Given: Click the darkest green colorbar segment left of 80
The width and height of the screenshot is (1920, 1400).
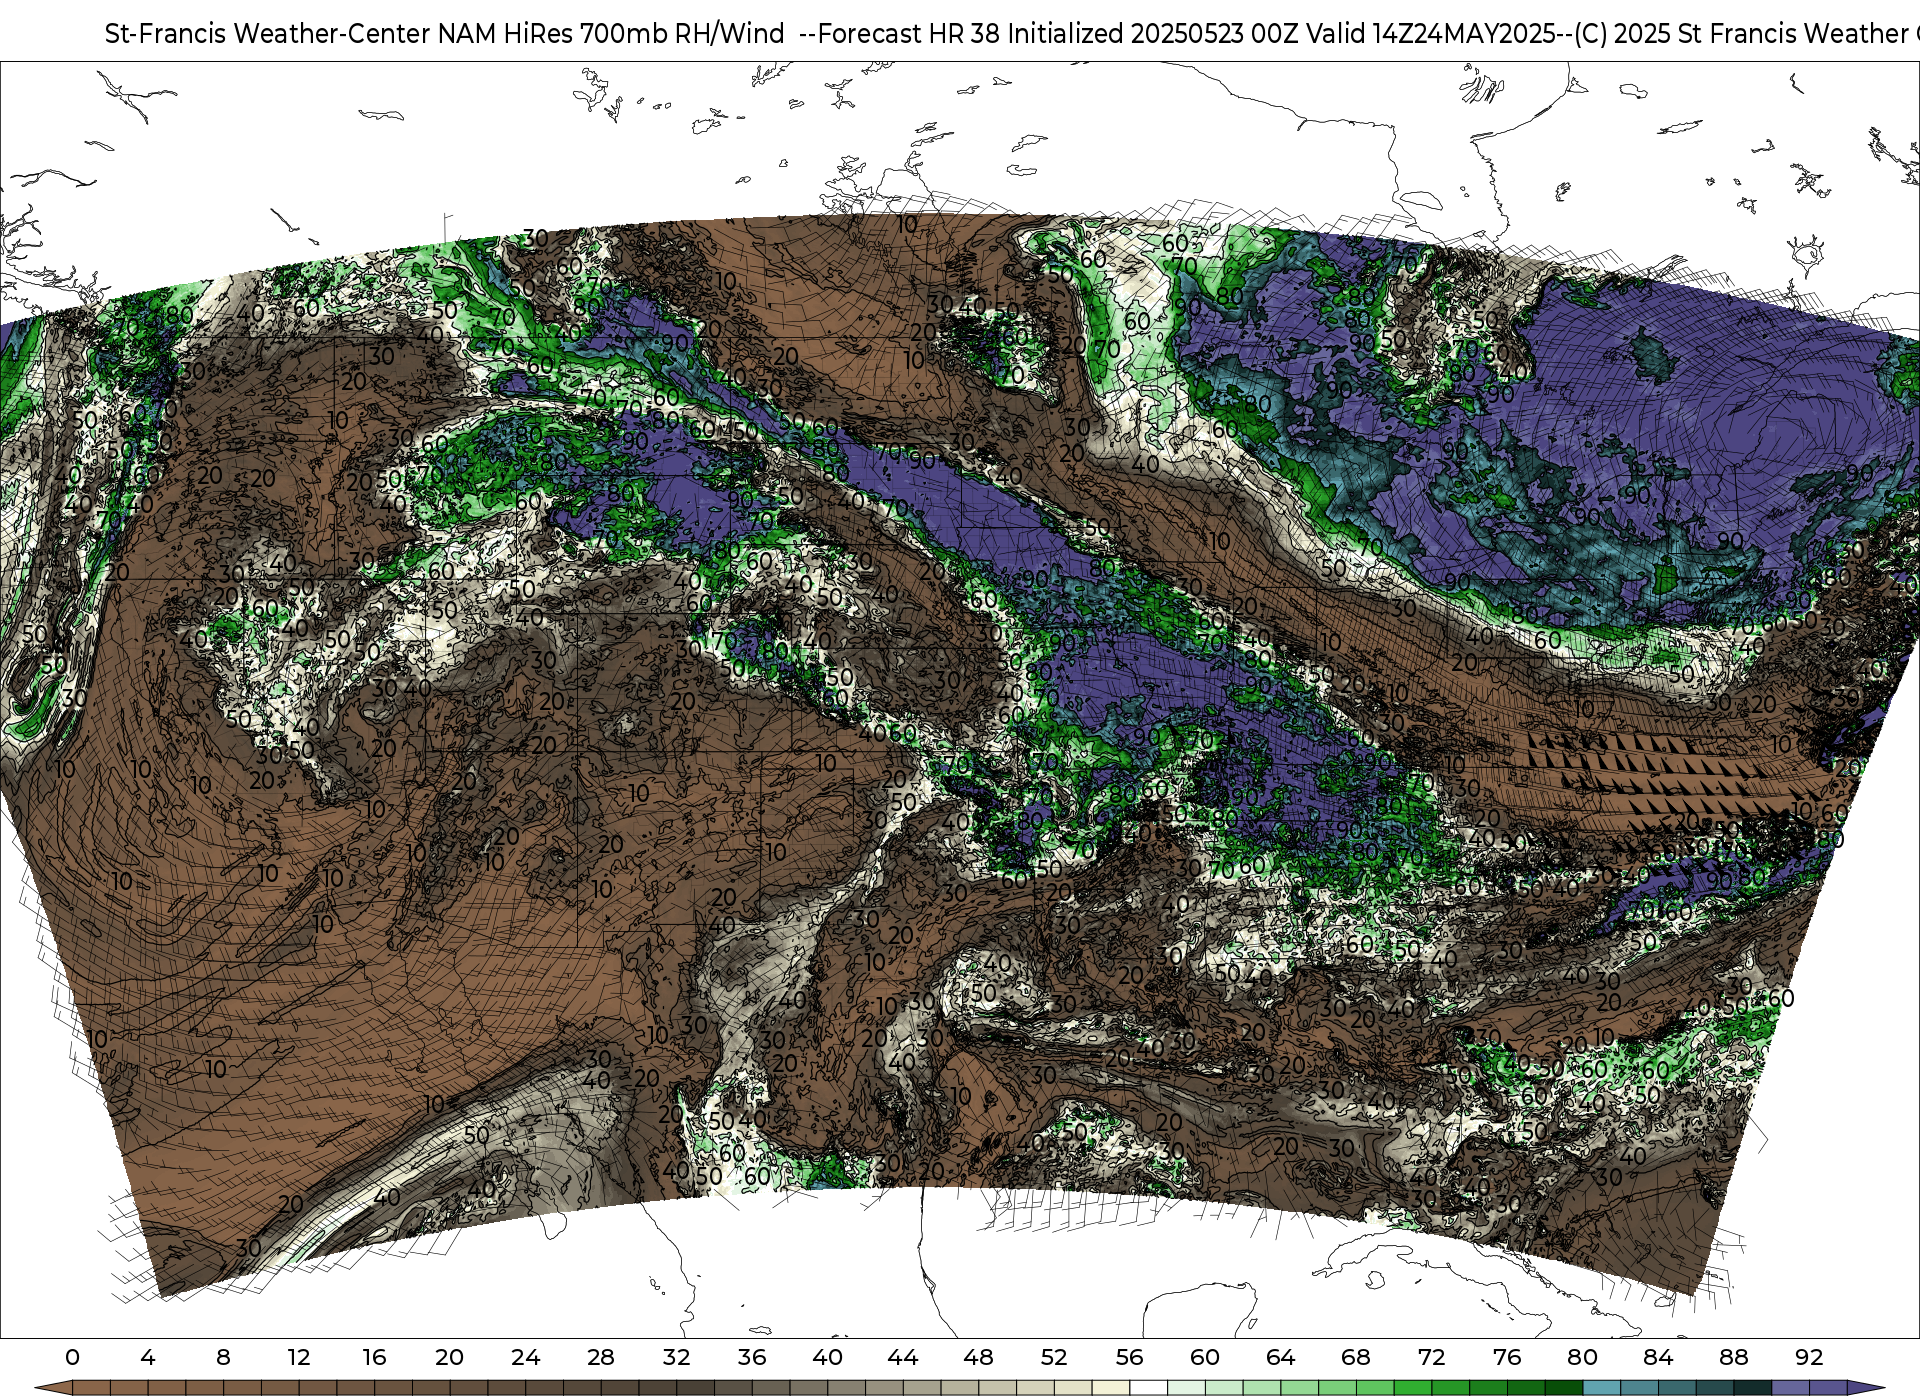Looking at the screenshot, I should pos(1563,1388).
